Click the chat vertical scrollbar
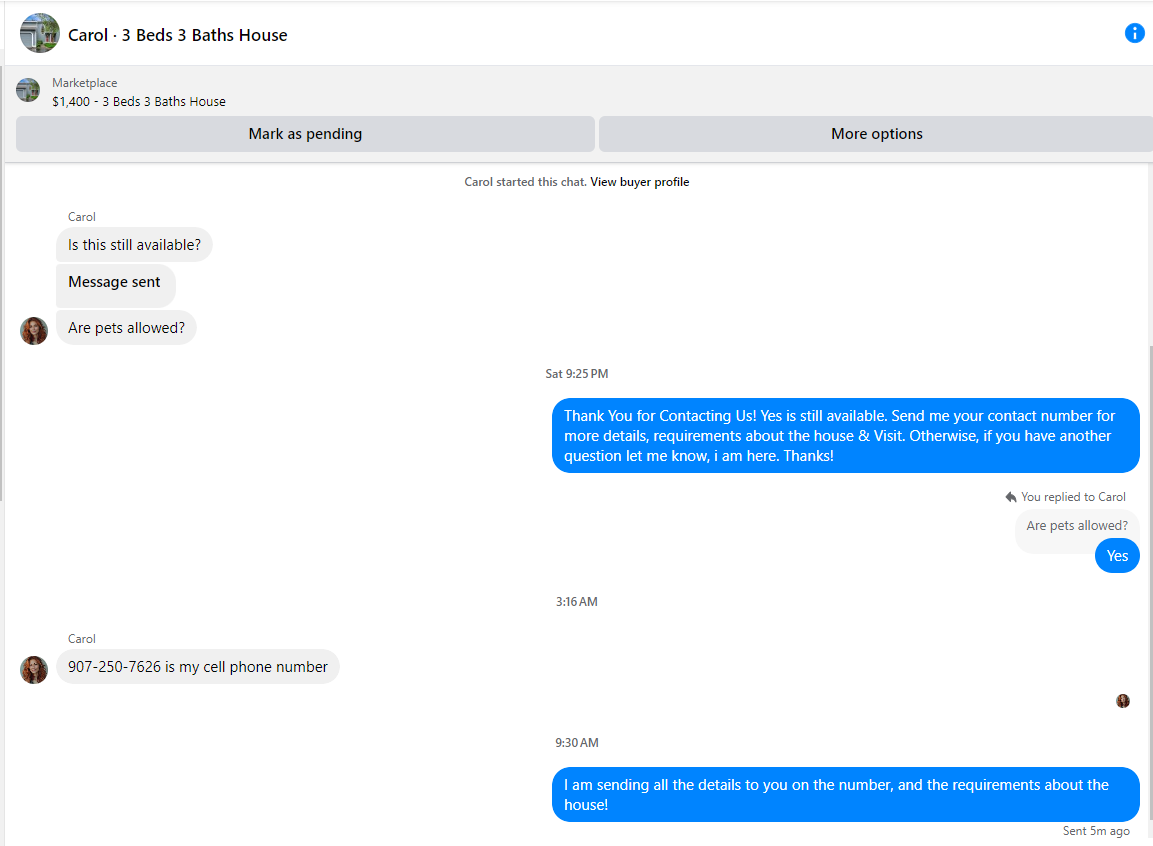 pos(1149,581)
